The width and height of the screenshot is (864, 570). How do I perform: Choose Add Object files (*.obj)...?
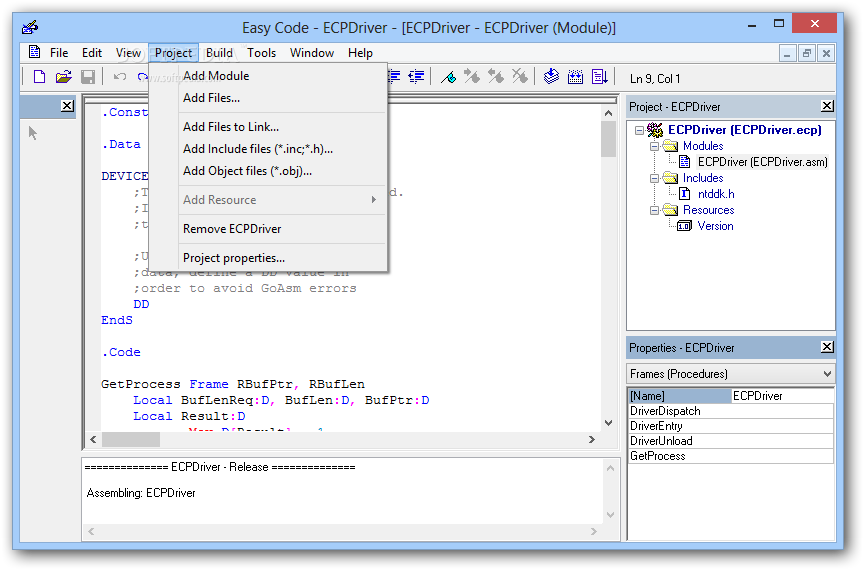pyautogui.click(x=268, y=171)
